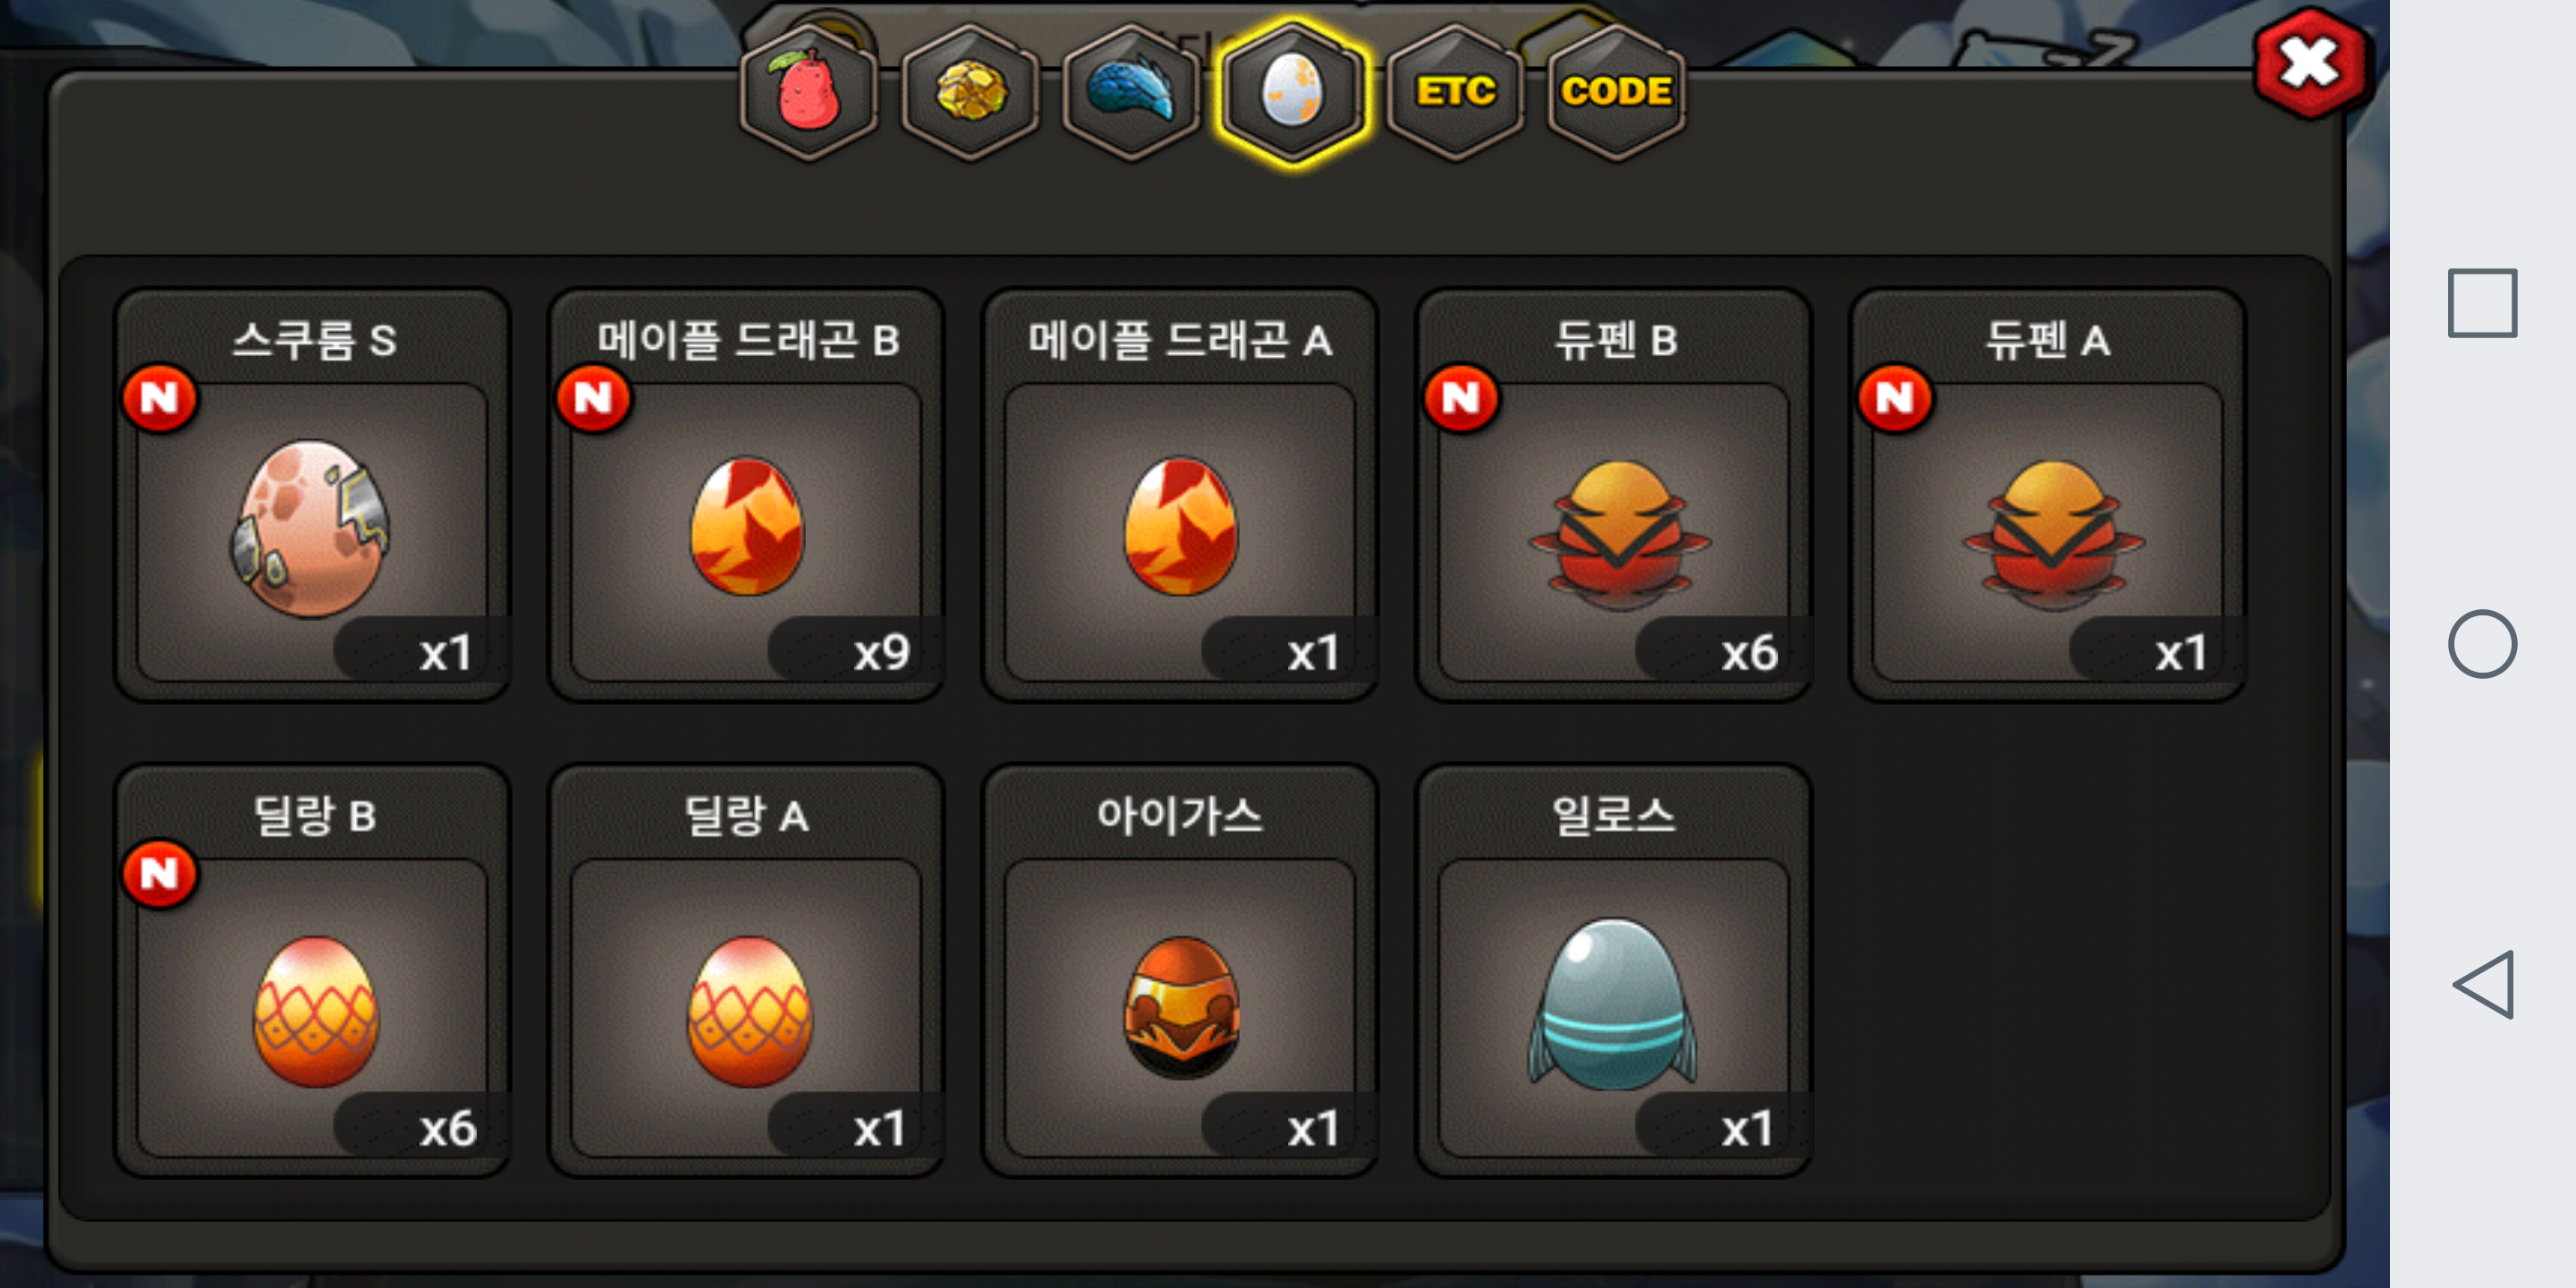
Task: Tap Android recent apps square button
Action: point(2483,303)
